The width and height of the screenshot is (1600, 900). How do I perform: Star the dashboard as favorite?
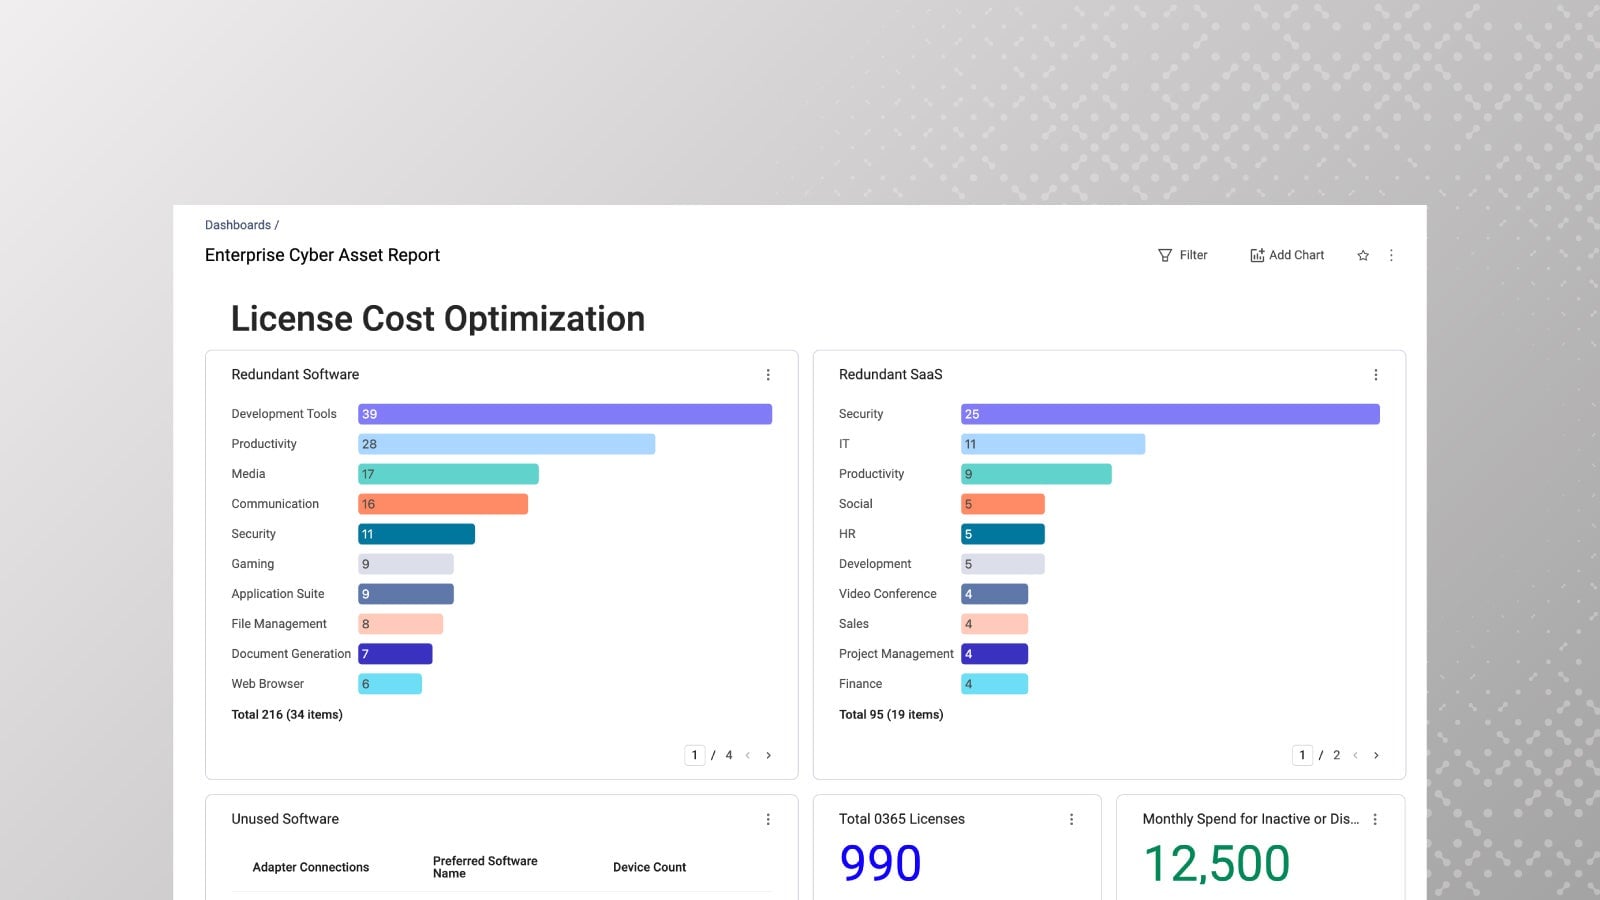coord(1363,255)
